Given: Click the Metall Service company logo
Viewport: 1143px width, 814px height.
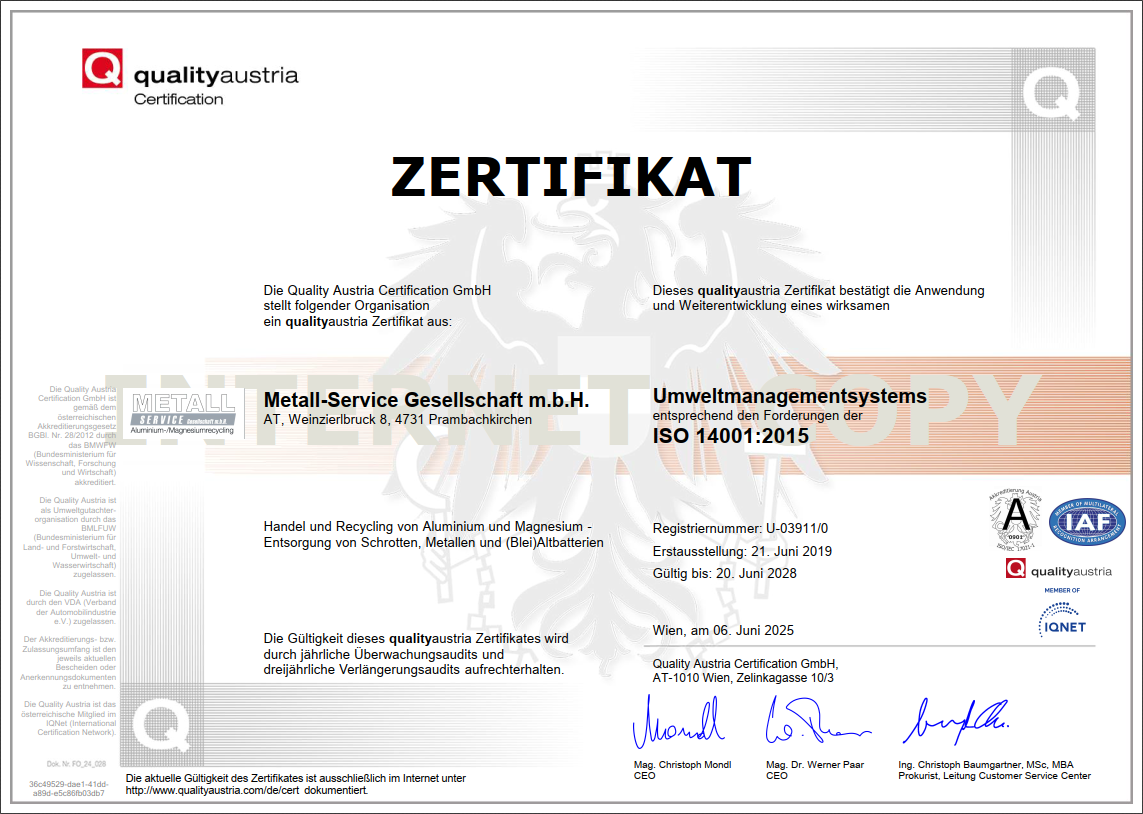Looking at the screenshot, I should [x=183, y=410].
